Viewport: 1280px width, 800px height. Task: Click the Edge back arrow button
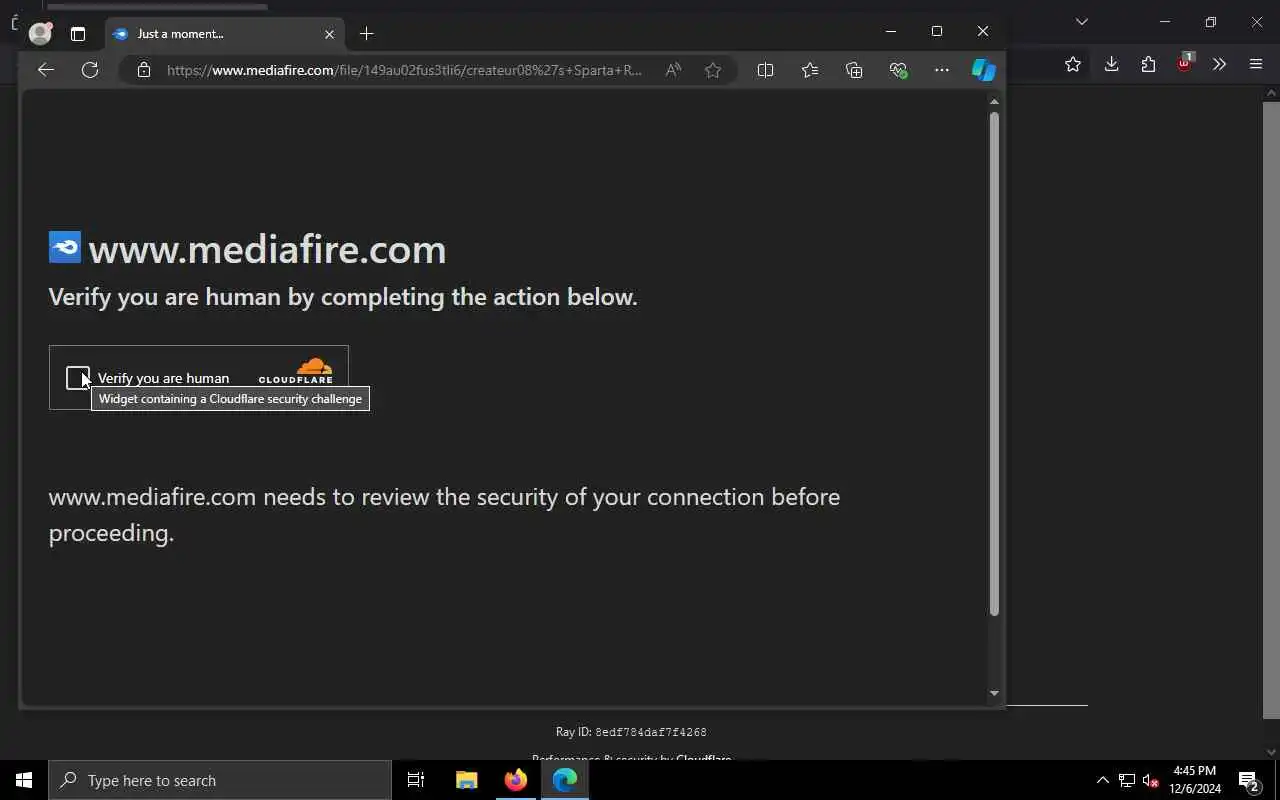point(45,70)
